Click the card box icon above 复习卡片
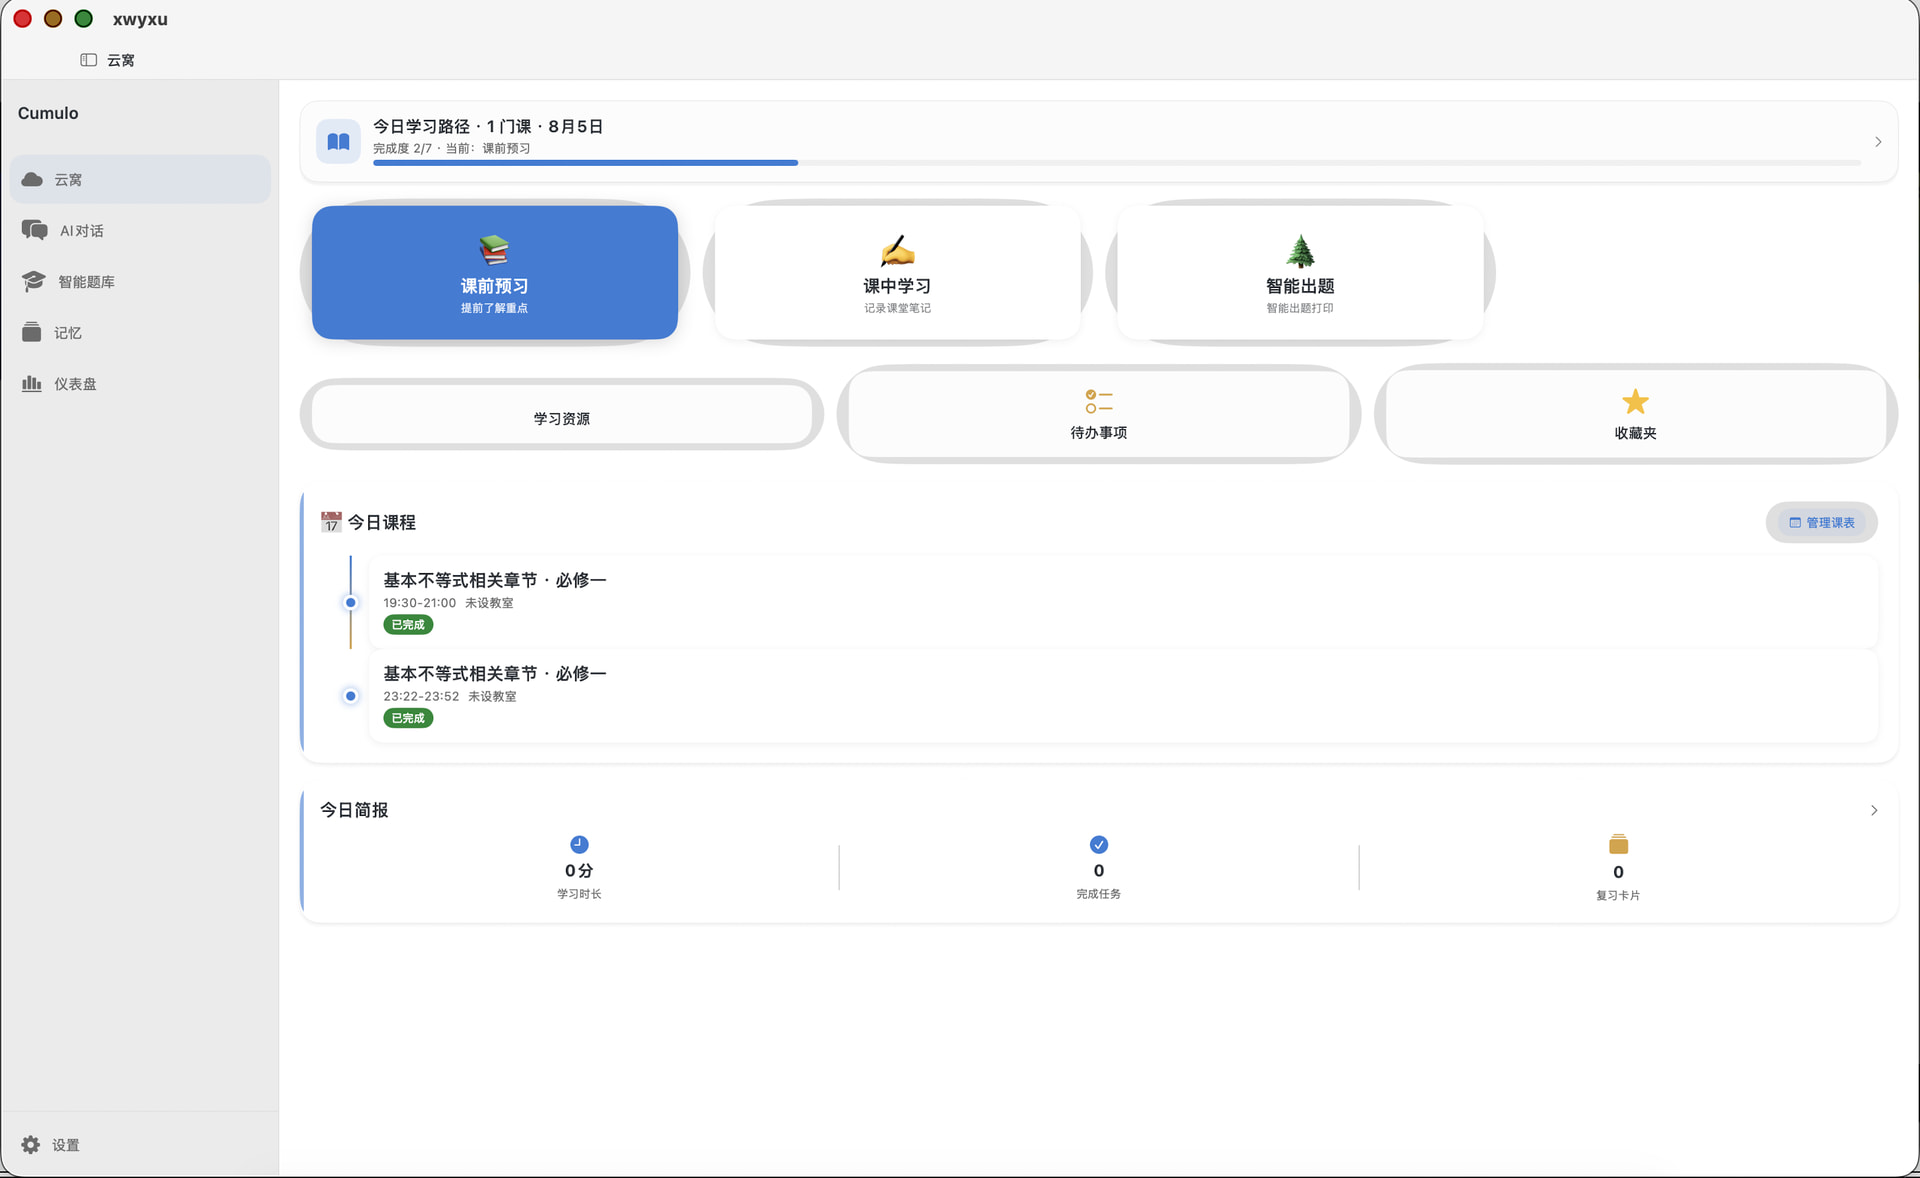The width and height of the screenshot is (1920, 1178). click(1618, 845)
